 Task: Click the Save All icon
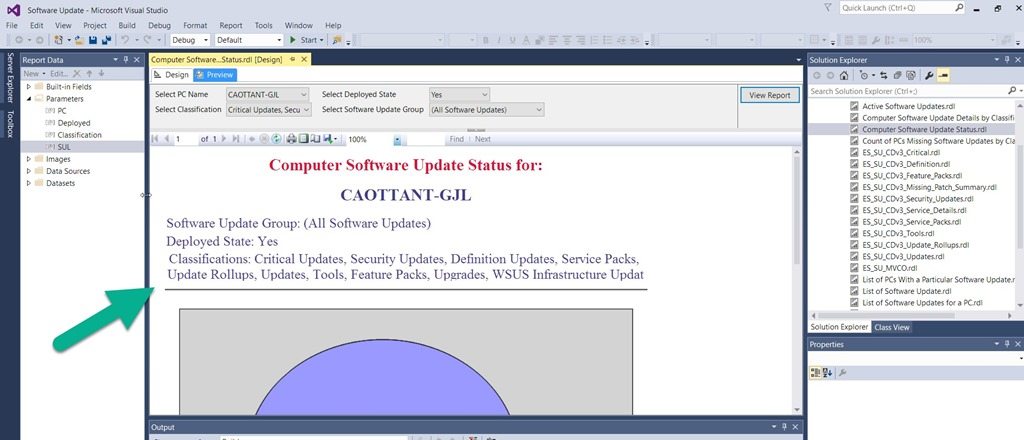point(106,40)
